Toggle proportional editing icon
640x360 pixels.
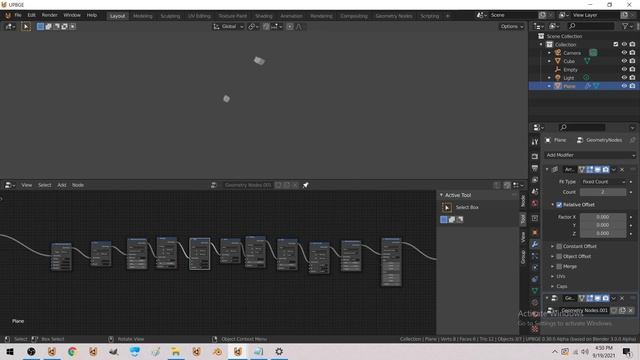pos(290,27)
